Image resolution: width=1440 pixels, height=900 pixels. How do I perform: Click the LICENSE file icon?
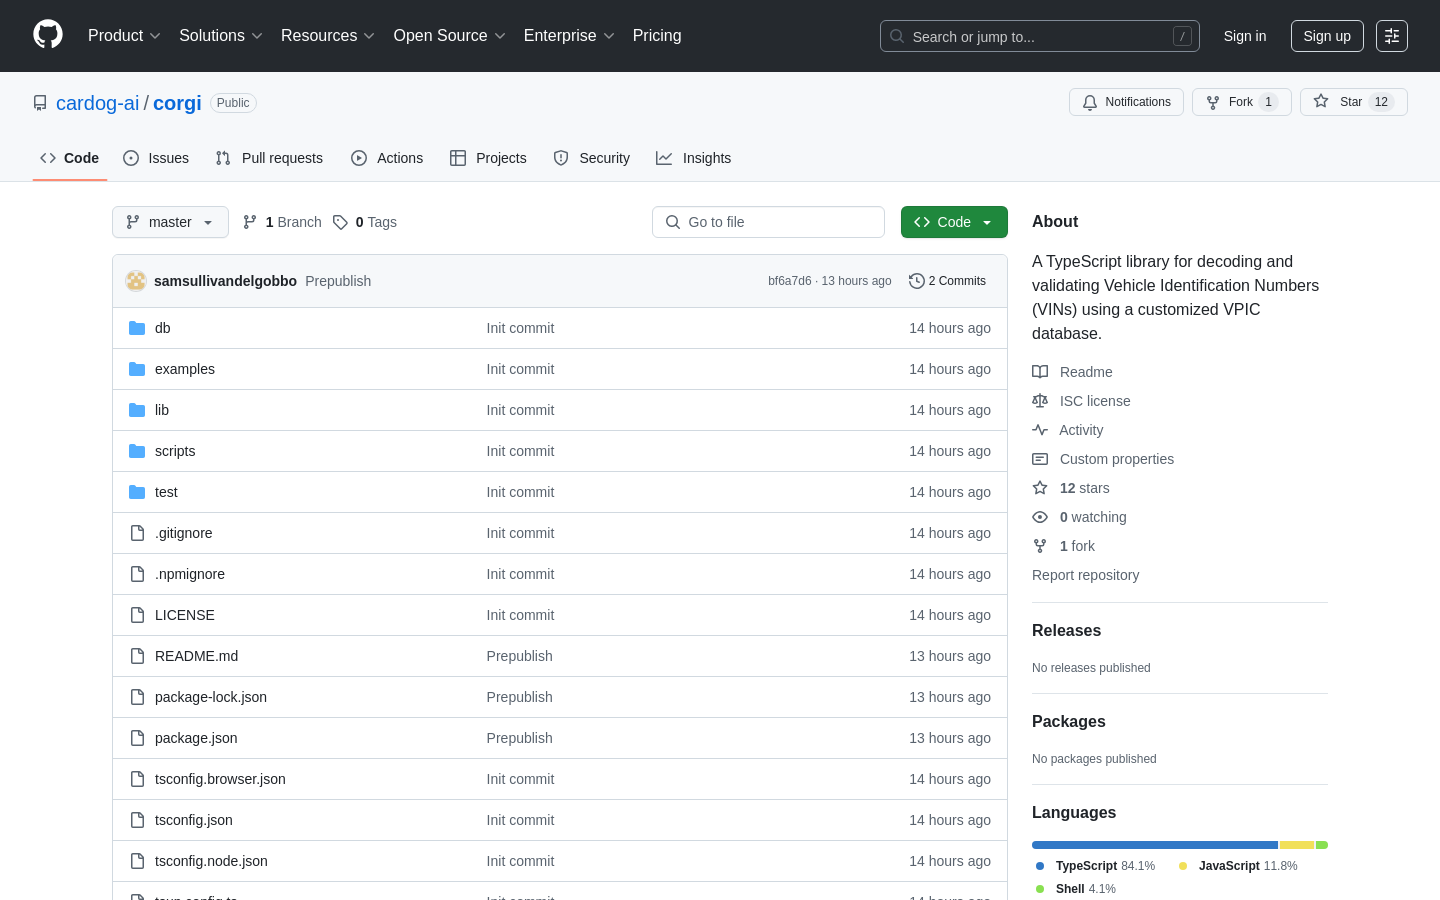(x=137, y=615)
